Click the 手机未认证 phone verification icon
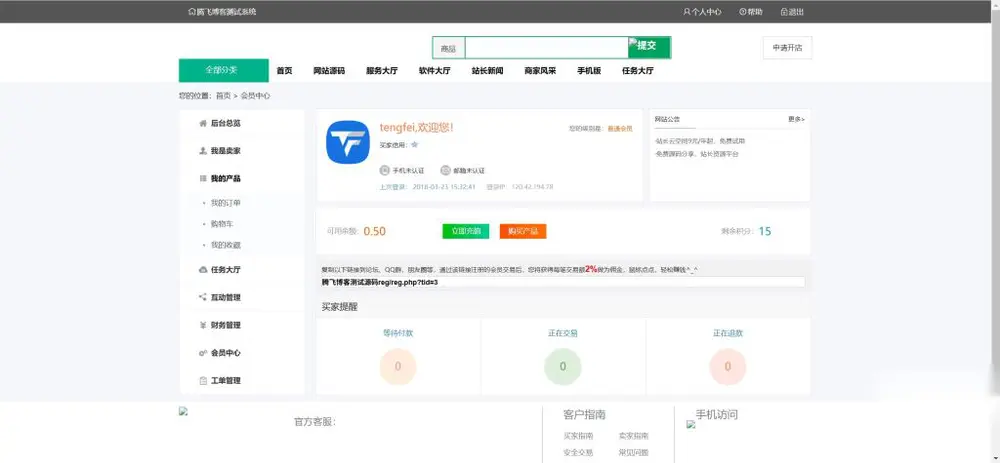The height and width of the screenshot is (463, 1000). (384, 170)
